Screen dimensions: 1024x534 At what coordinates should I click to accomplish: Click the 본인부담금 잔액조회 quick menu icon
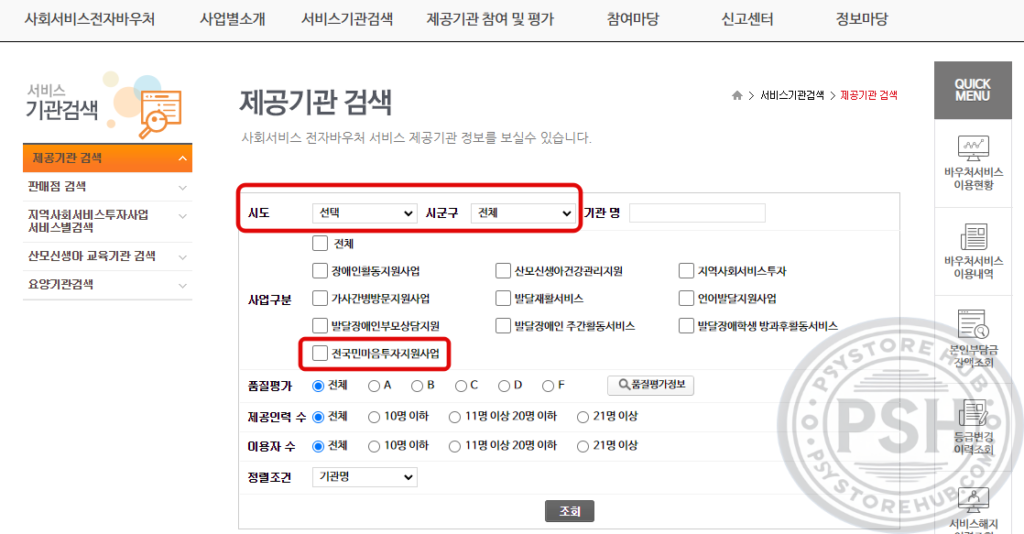(x=973, y=324)
